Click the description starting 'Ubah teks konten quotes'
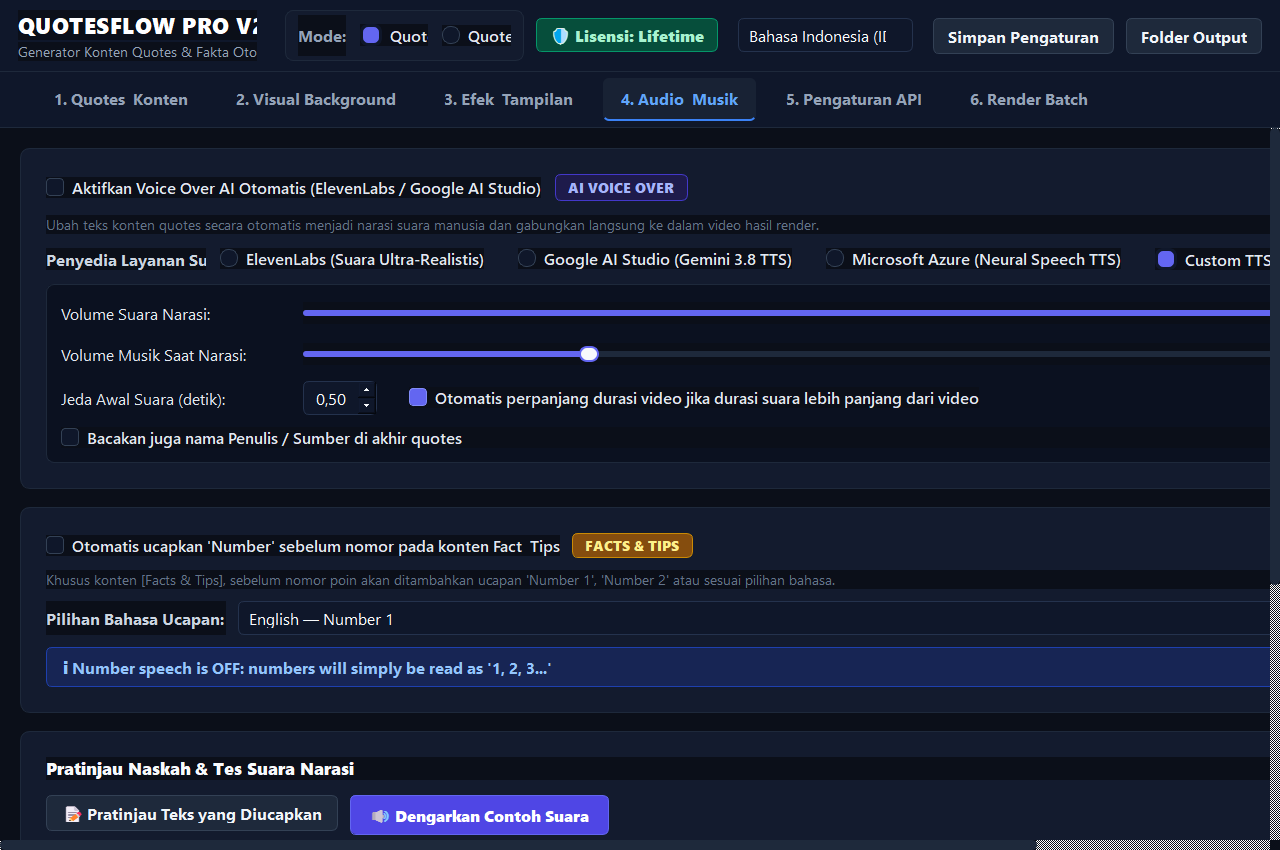Viewport: 1280px width, 850px height. (432, 225)
